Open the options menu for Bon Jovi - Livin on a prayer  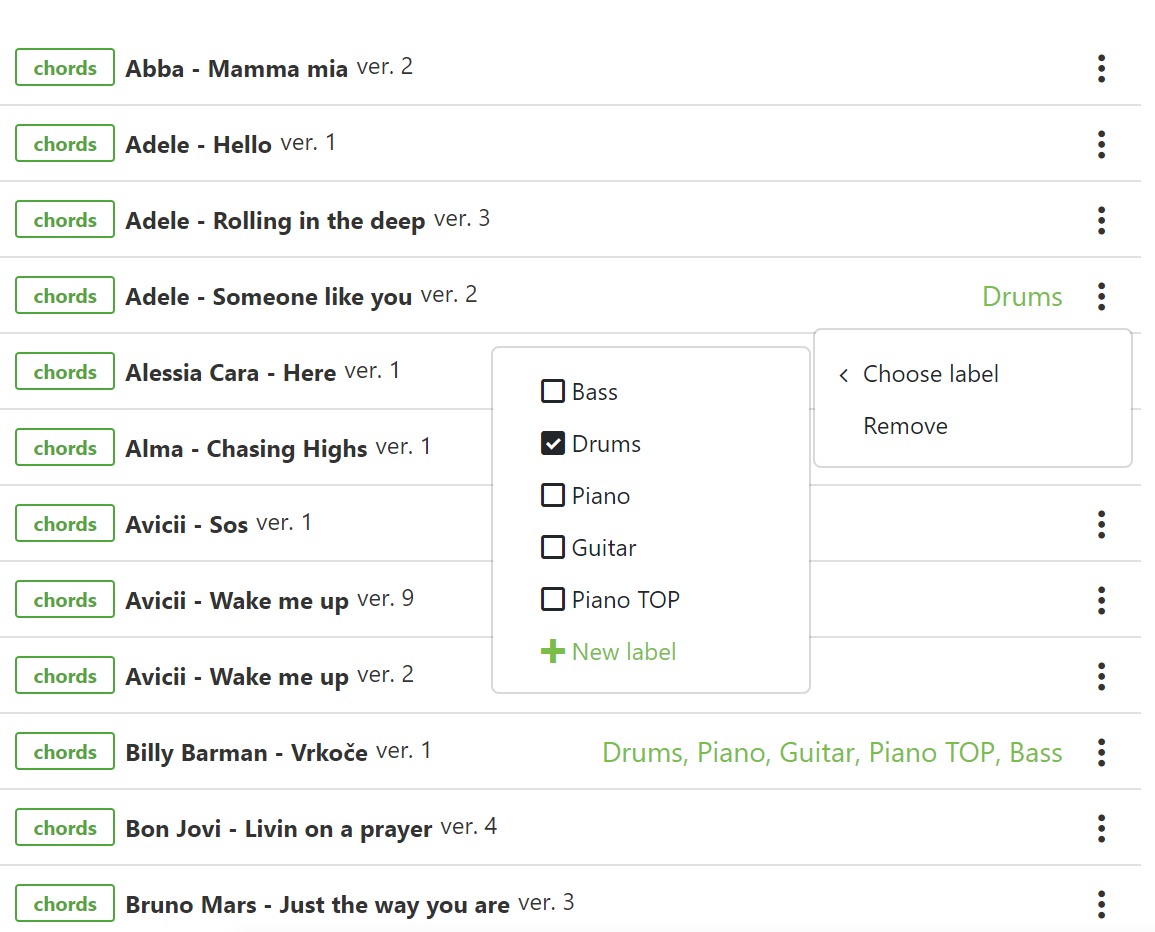[x=1101, y=828]
